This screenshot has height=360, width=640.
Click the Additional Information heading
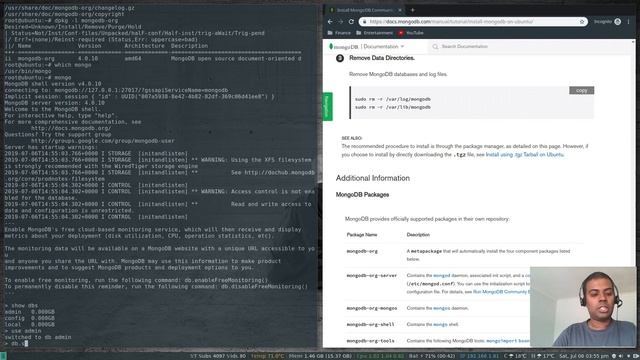point(373,178)
